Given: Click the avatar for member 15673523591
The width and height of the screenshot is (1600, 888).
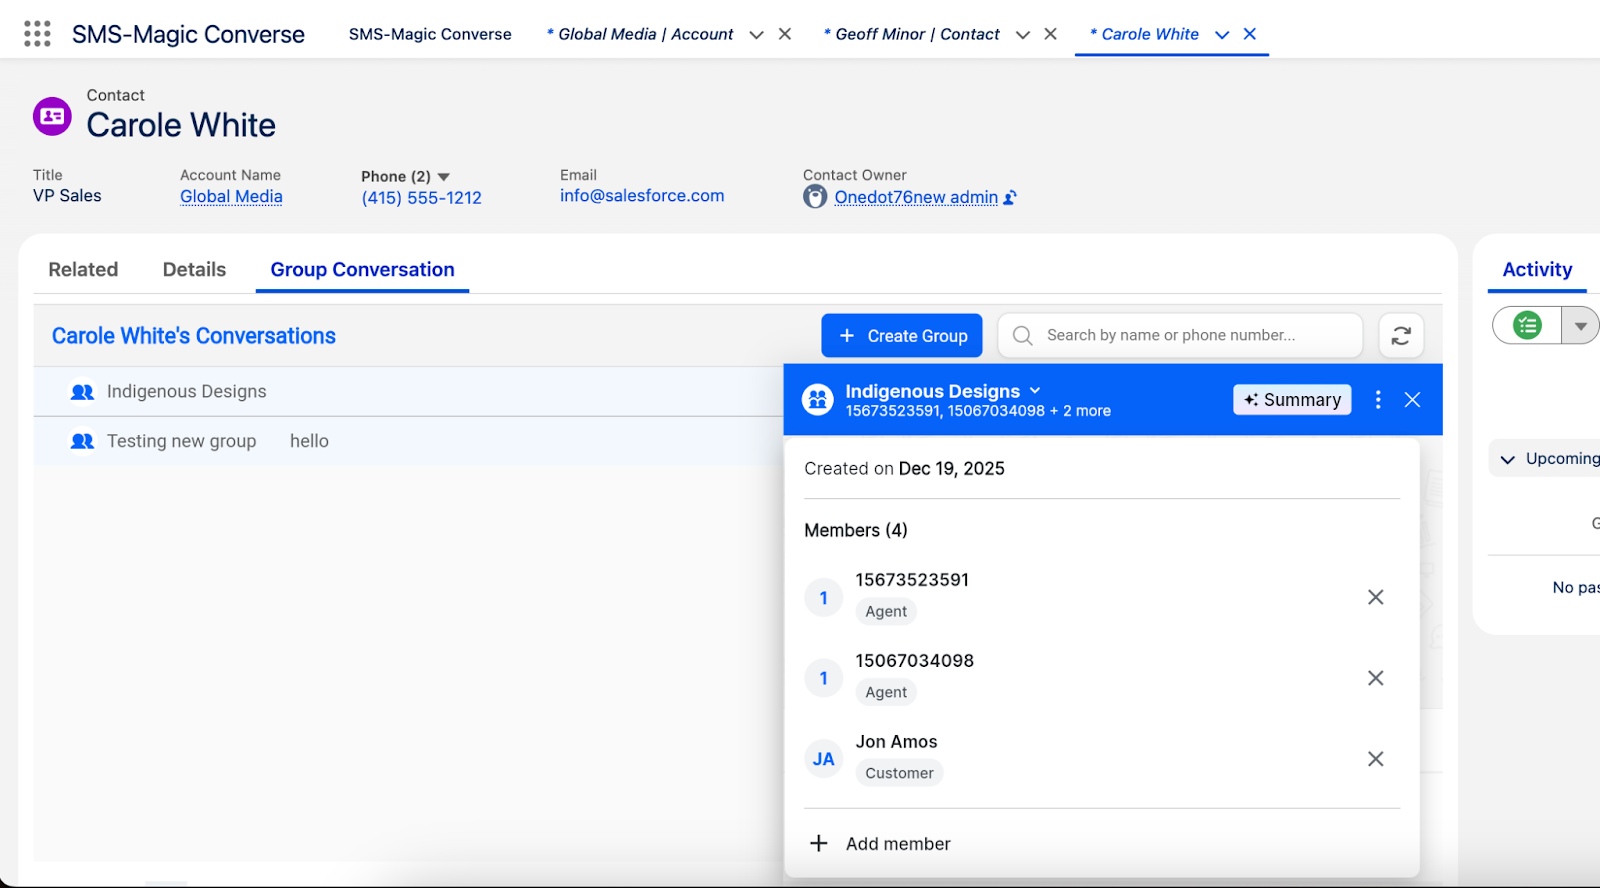Looking at the screenshot, I should [x=824, y=598].
